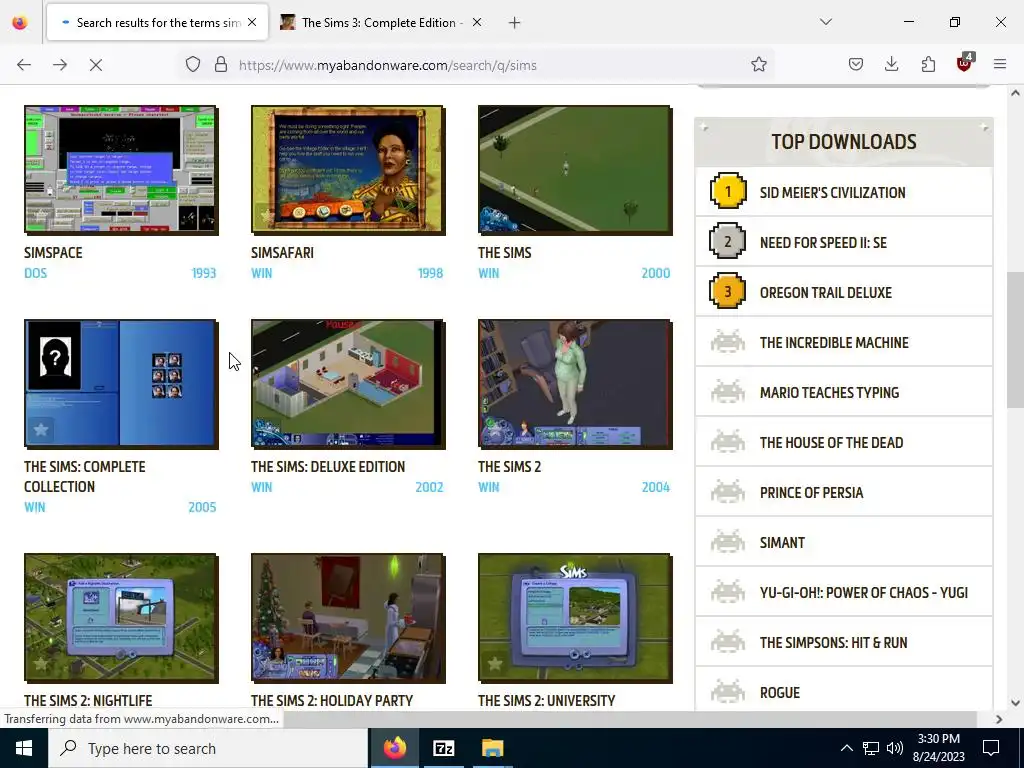Open The Sims 2: University thumbnail
This screenshot has width=1024, height=768.
(575, 618)
